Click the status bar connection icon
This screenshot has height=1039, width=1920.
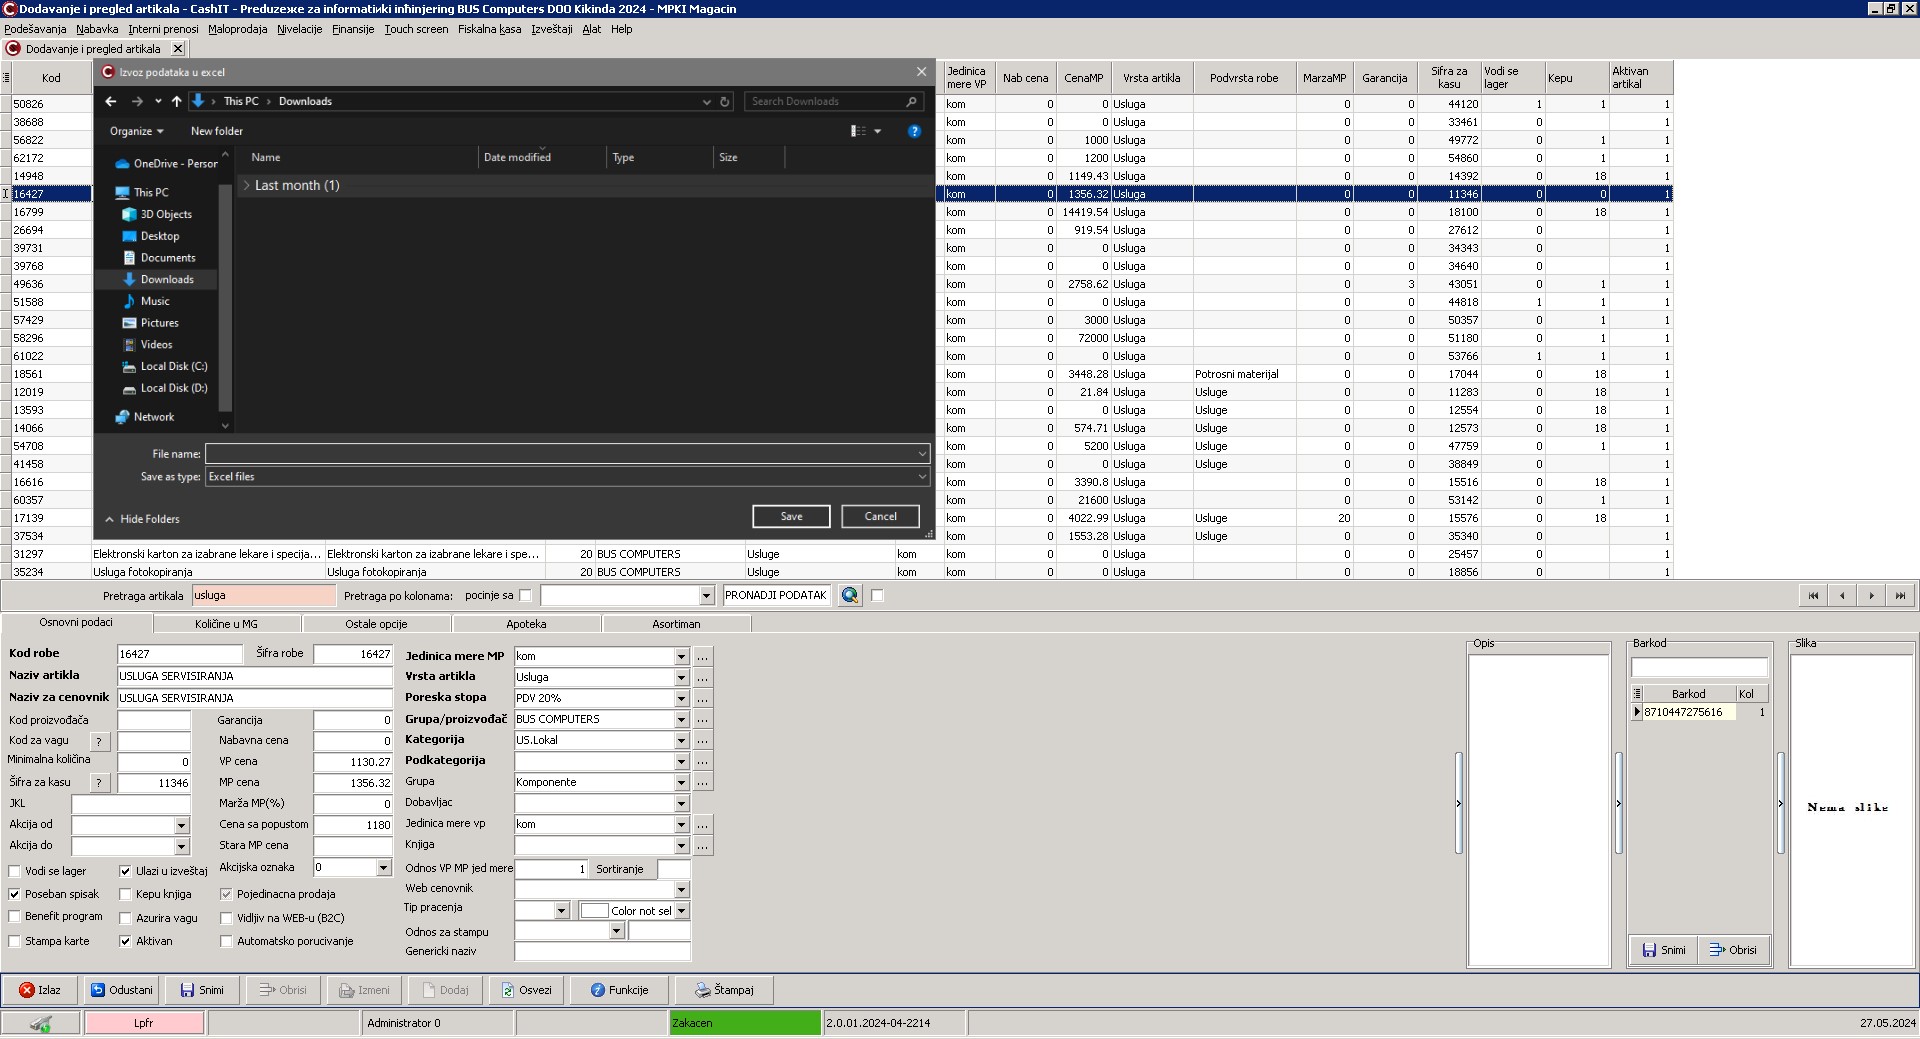tap(41, 1023)
